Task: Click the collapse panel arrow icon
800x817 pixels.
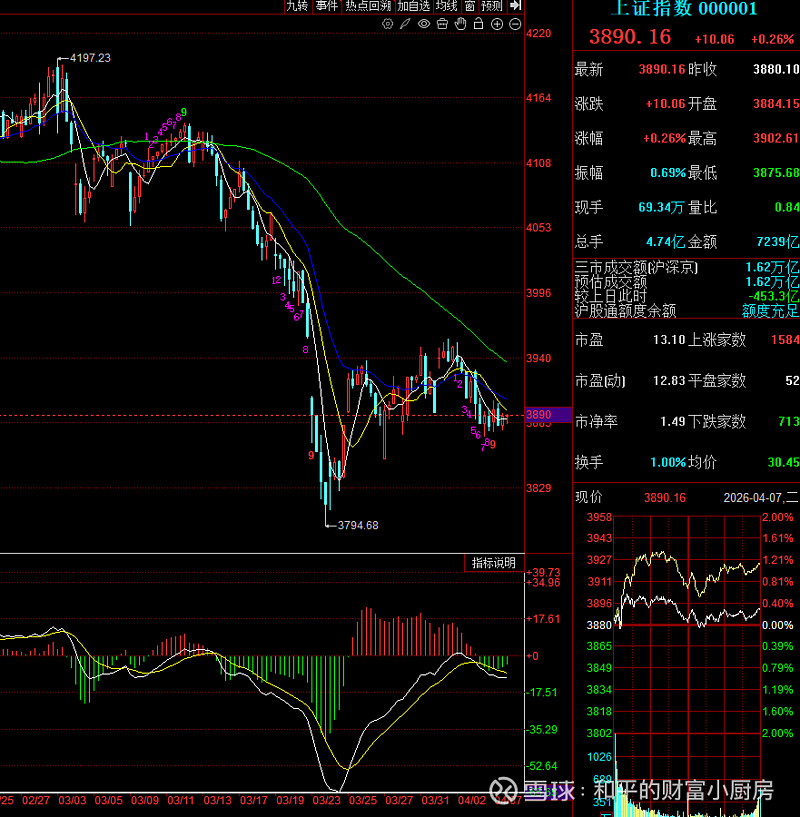Action: 515,6
